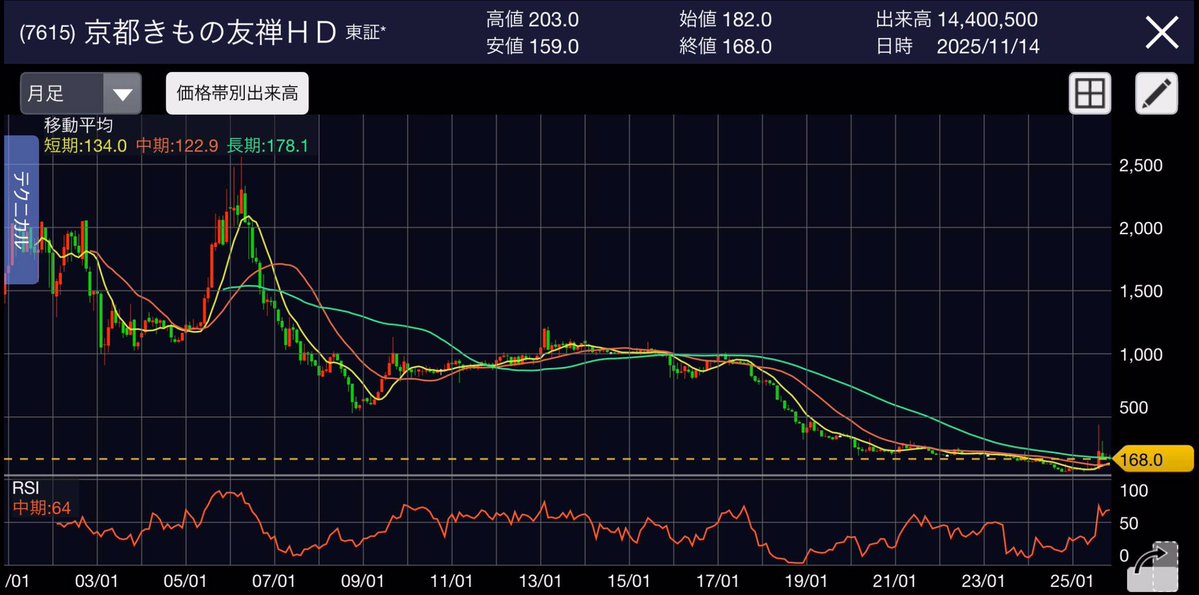
Task: Select the pencil drawing tool icon
Action: click(x=1156, y=94)
